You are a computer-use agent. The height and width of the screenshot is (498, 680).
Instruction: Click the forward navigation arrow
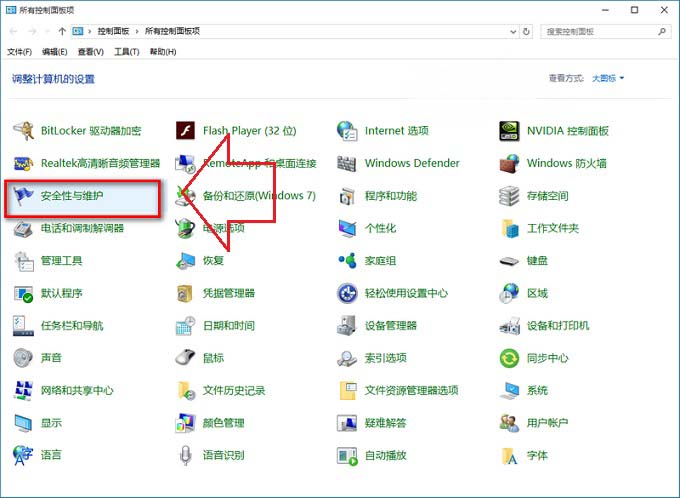click(x=32, y=31)
